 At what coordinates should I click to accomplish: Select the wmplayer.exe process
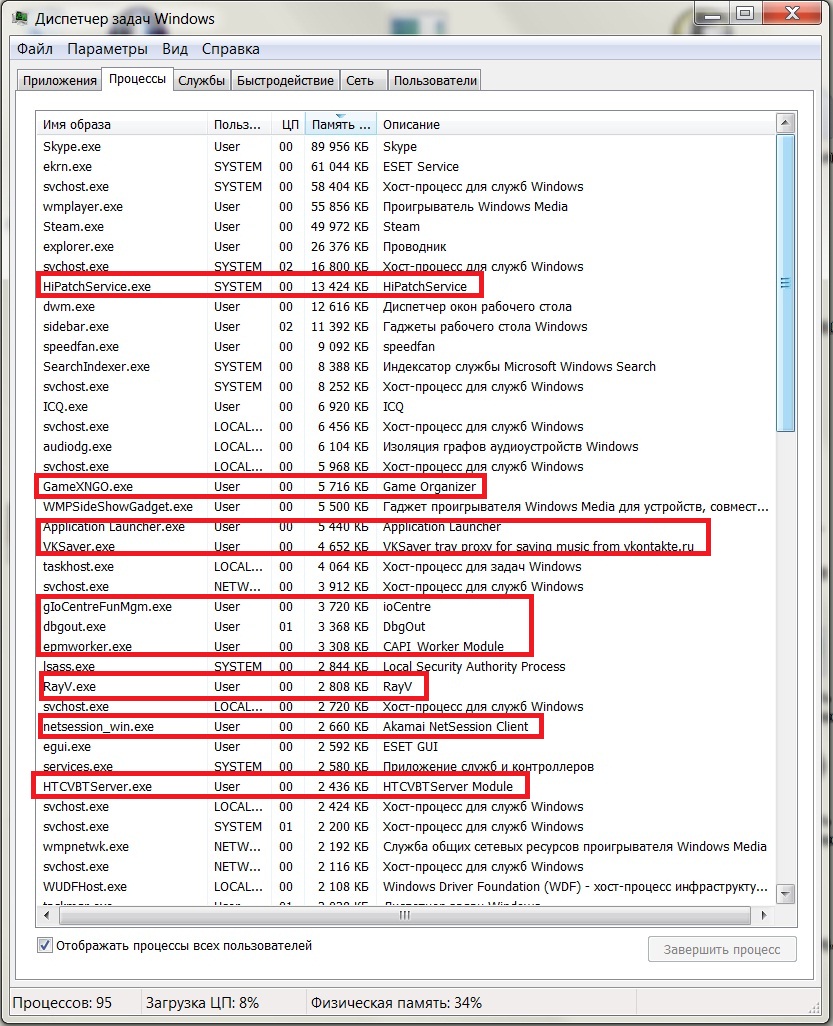point(406,207)
